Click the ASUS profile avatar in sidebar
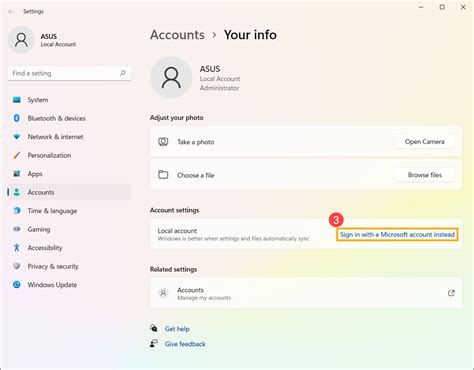The height and width of the screenshot is (370, 474). (21, 40)
